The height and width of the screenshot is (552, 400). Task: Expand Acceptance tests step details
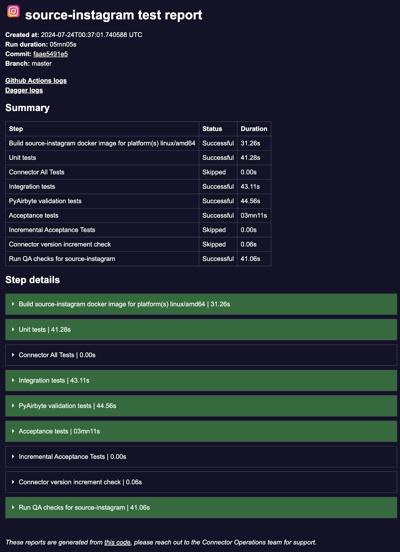tap(201, 431)
